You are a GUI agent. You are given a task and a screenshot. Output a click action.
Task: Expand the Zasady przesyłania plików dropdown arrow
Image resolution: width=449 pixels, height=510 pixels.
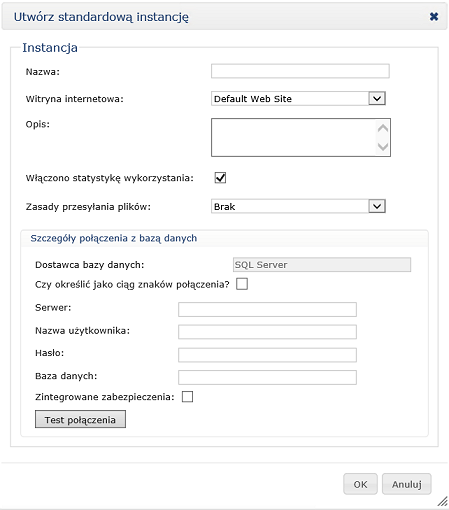377,206
